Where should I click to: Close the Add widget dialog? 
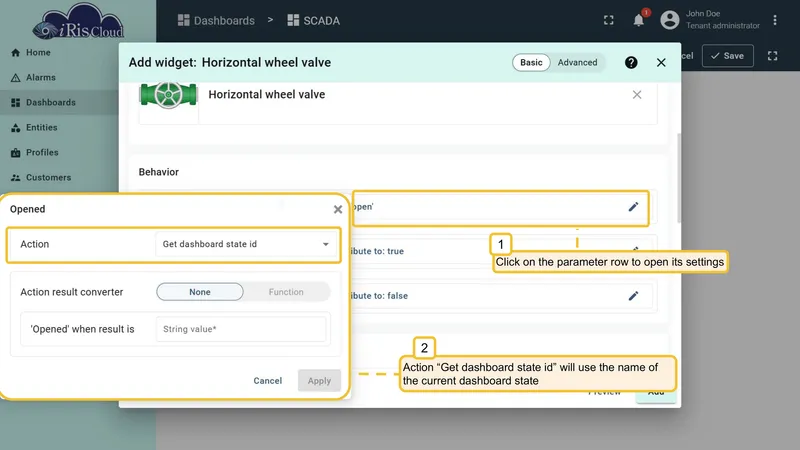coord(661,62)
